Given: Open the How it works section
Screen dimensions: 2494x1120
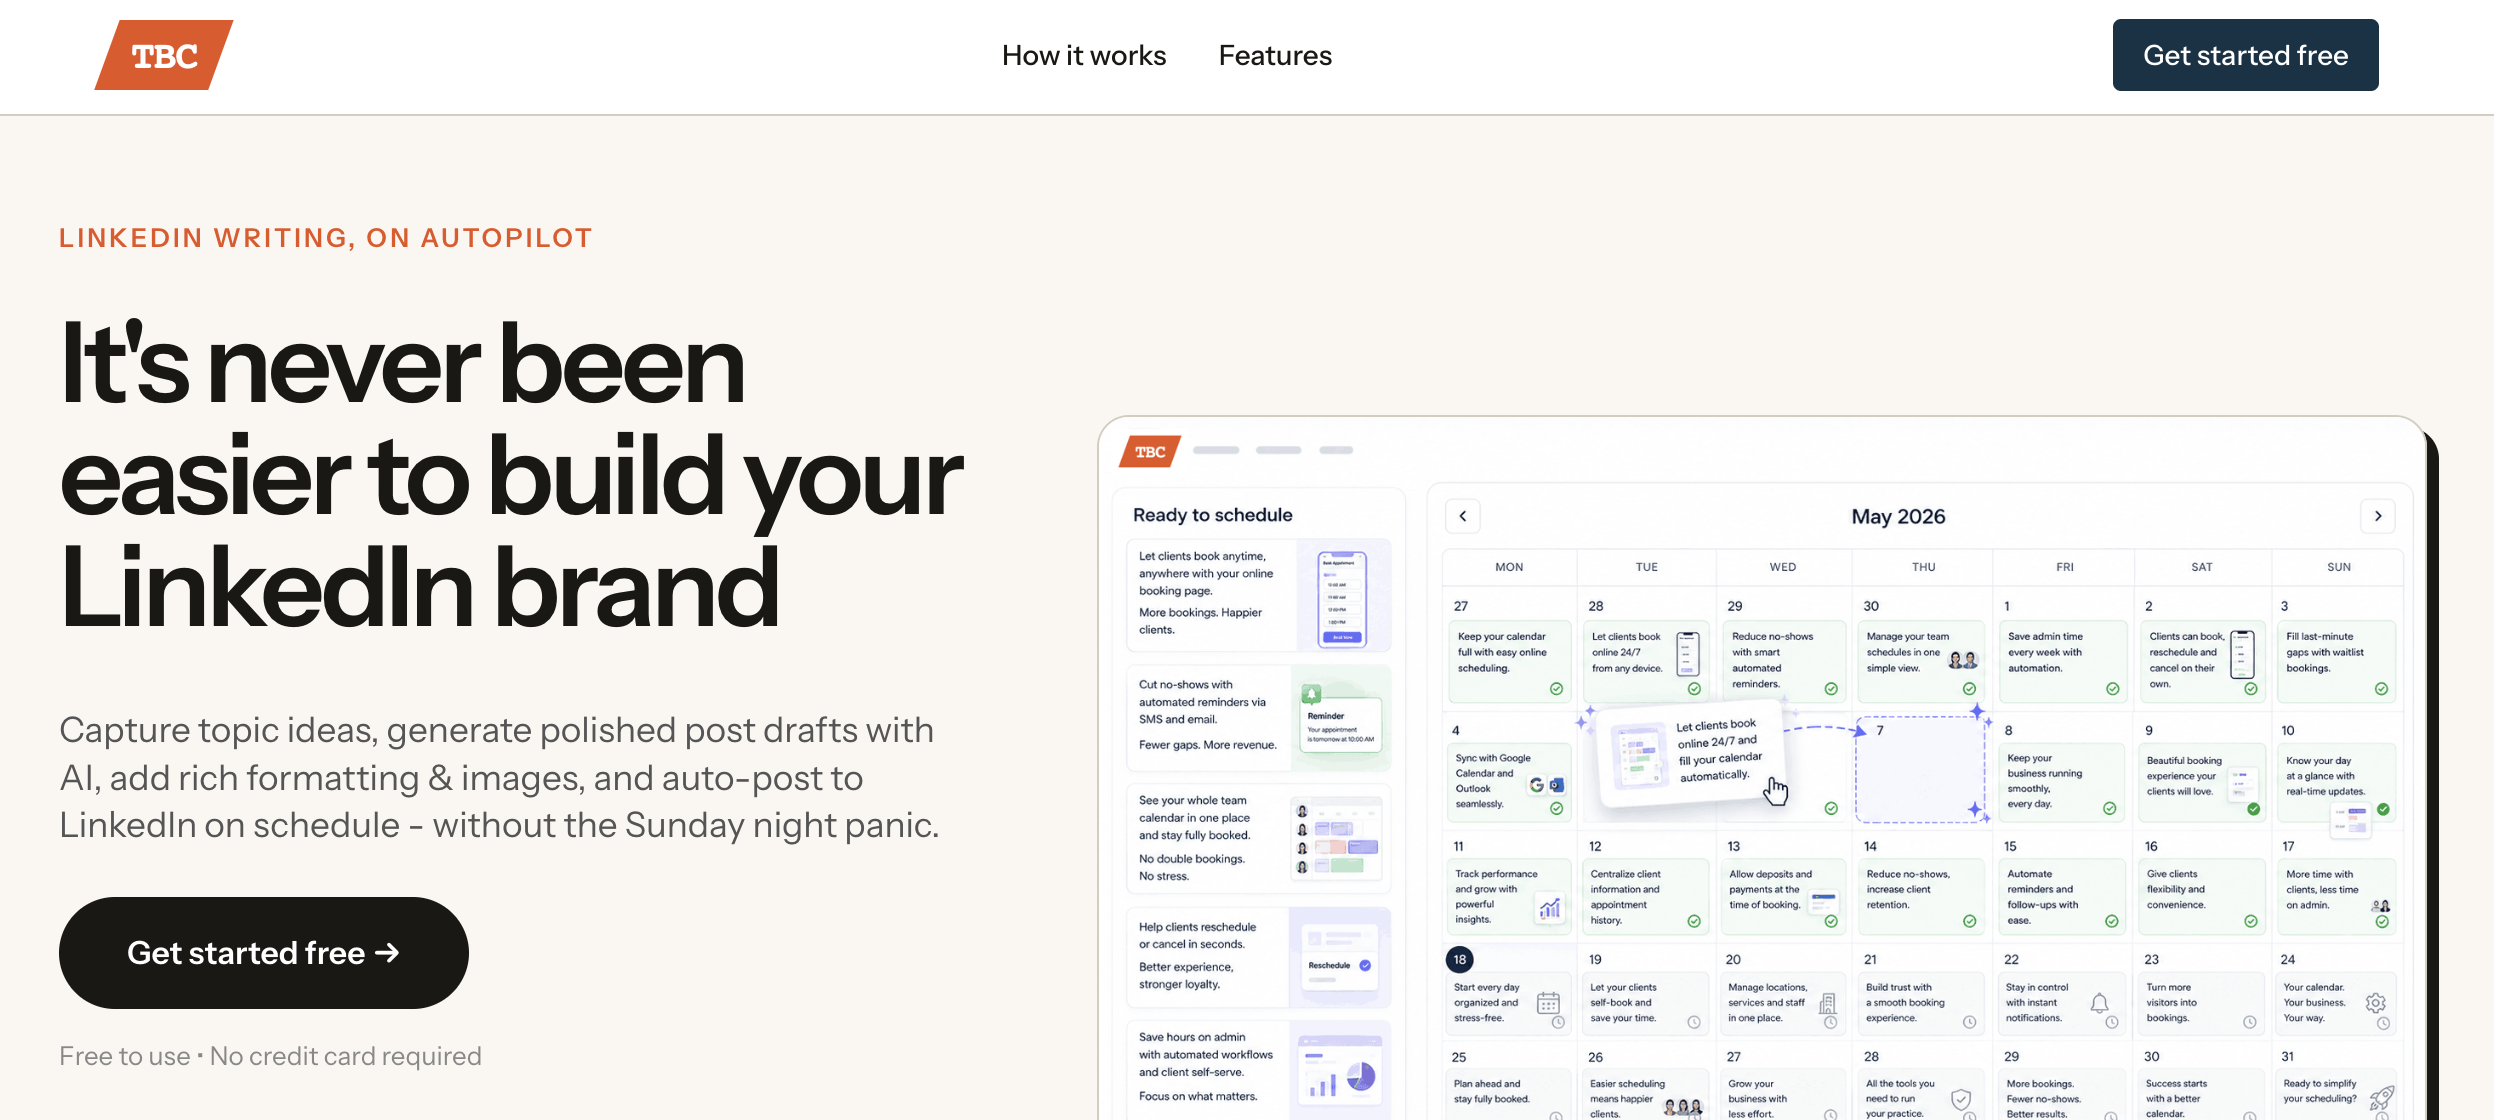Looking at the screenshot, I should [x=1084, y=55].
